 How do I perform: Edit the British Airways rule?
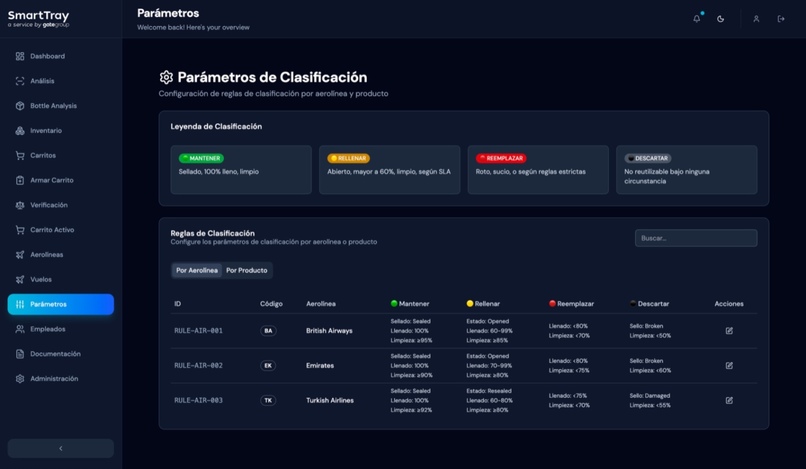click(x=729, y=331)
